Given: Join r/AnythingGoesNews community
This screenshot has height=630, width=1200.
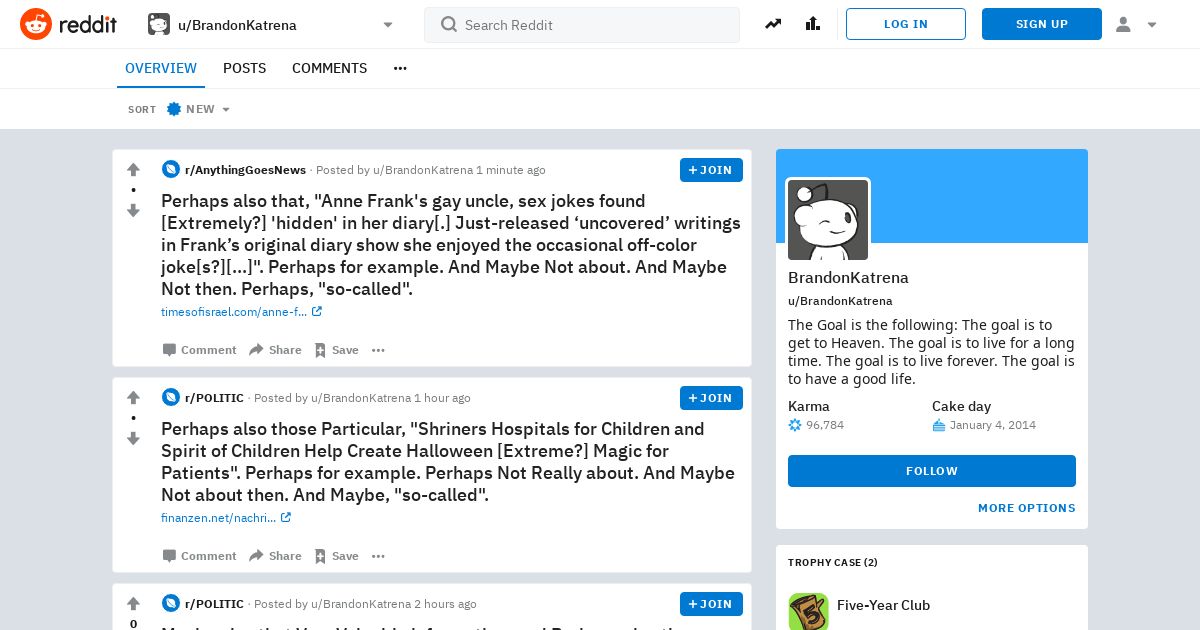Looking at the screenshot, I should click(x=711, y=170).
